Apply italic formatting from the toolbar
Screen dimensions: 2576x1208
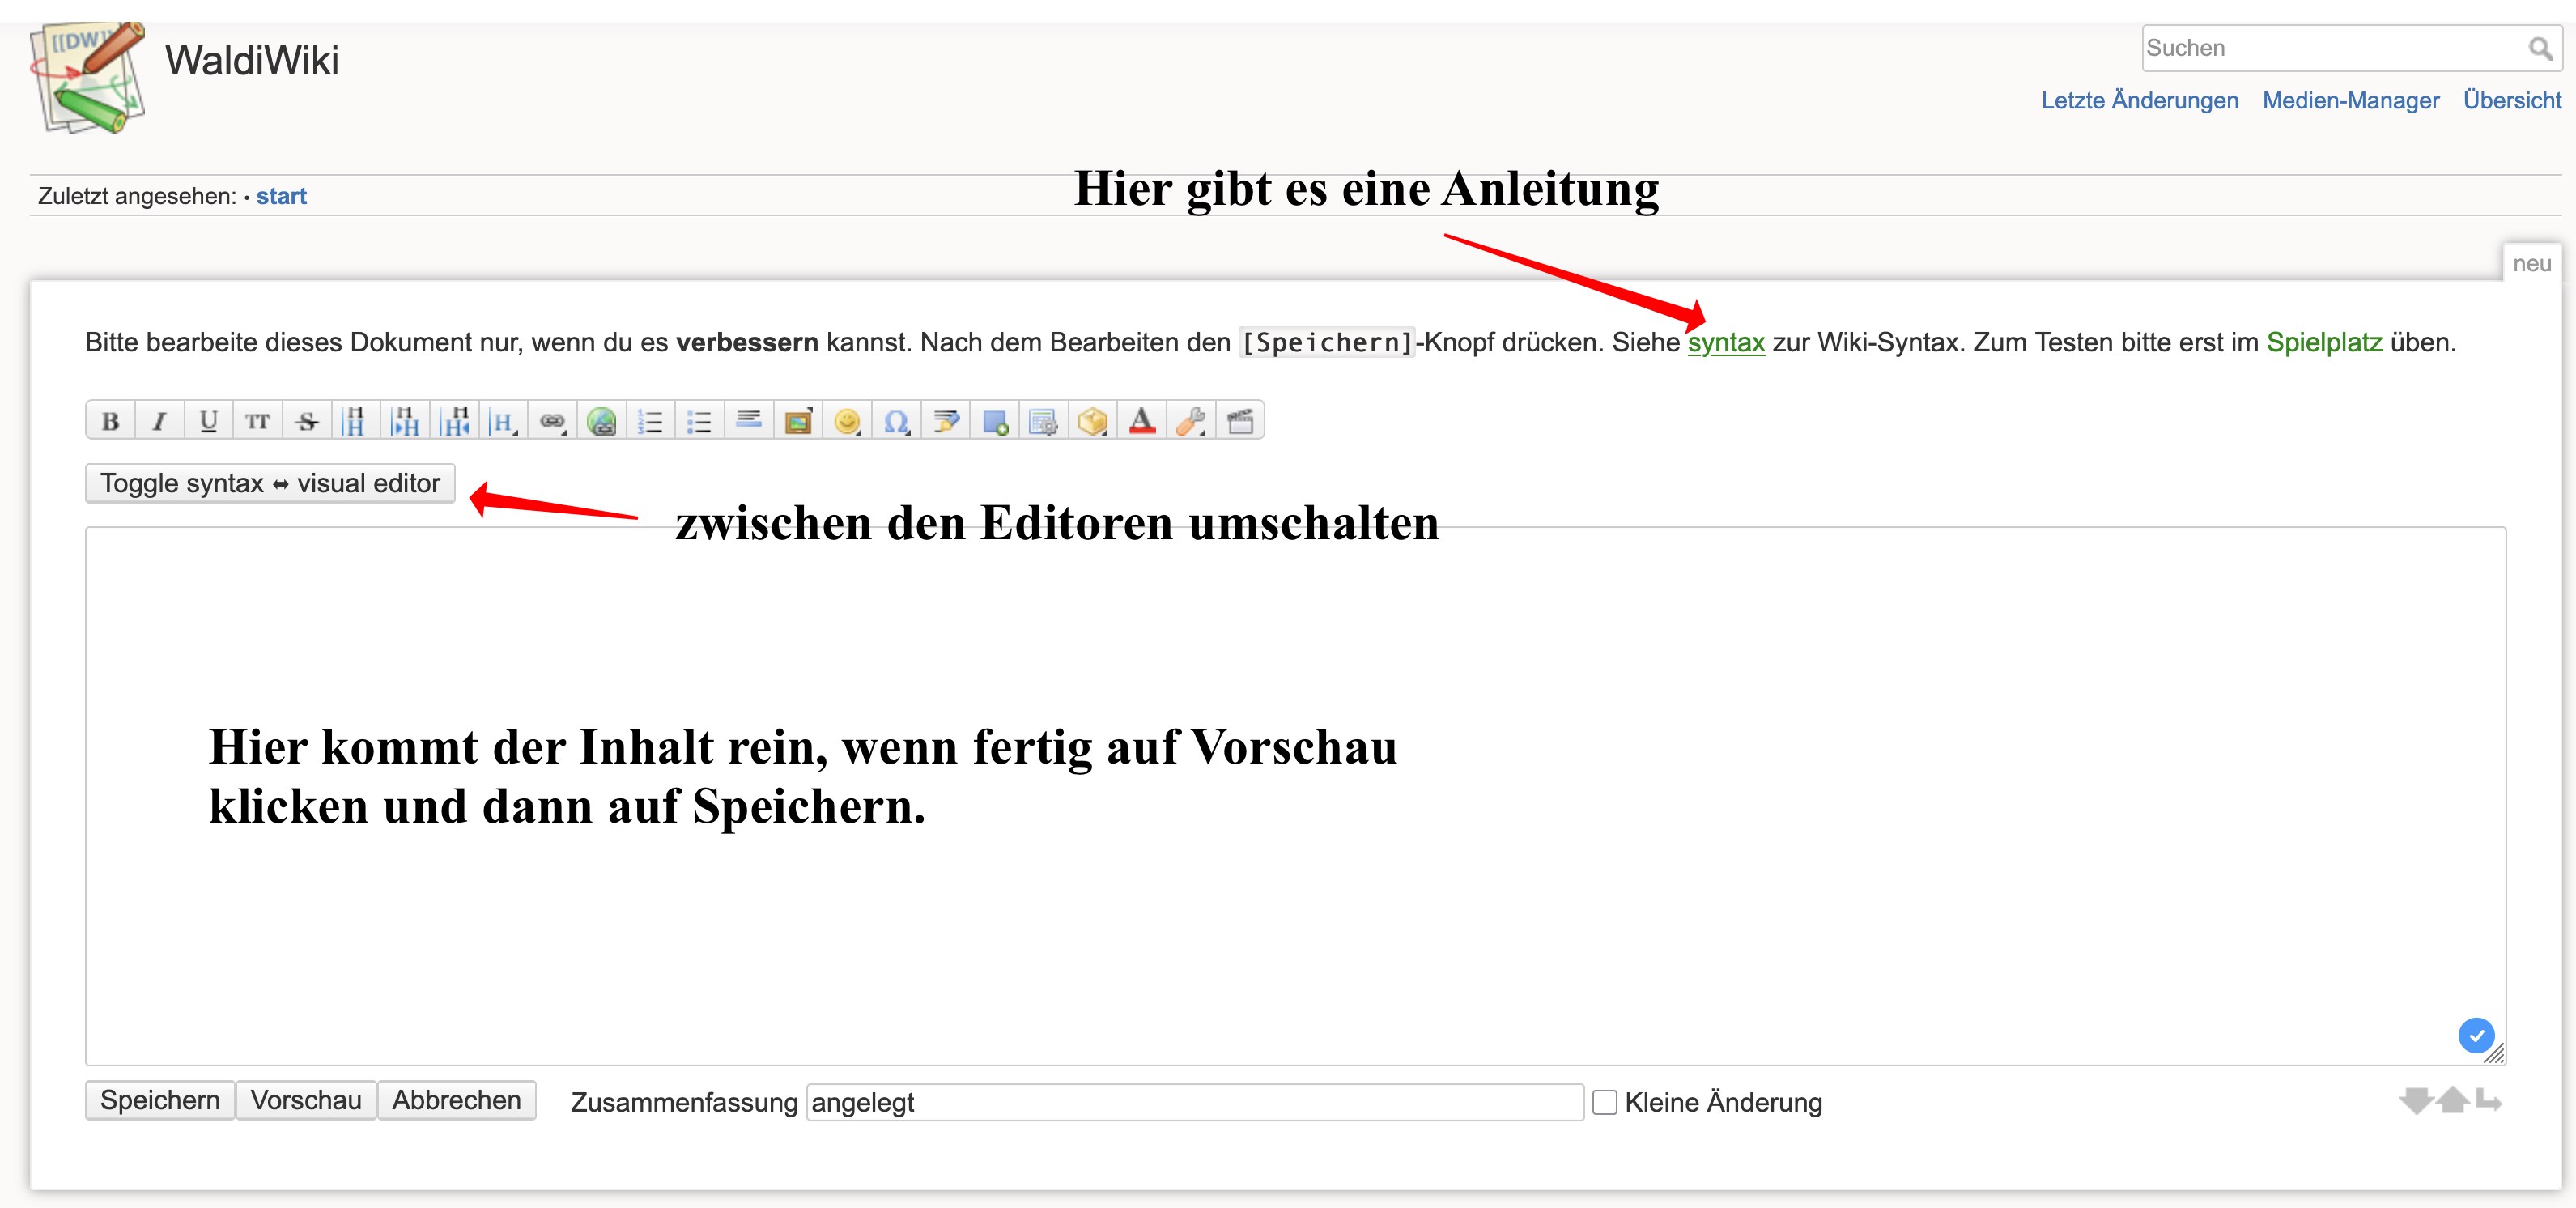(159, 421)
